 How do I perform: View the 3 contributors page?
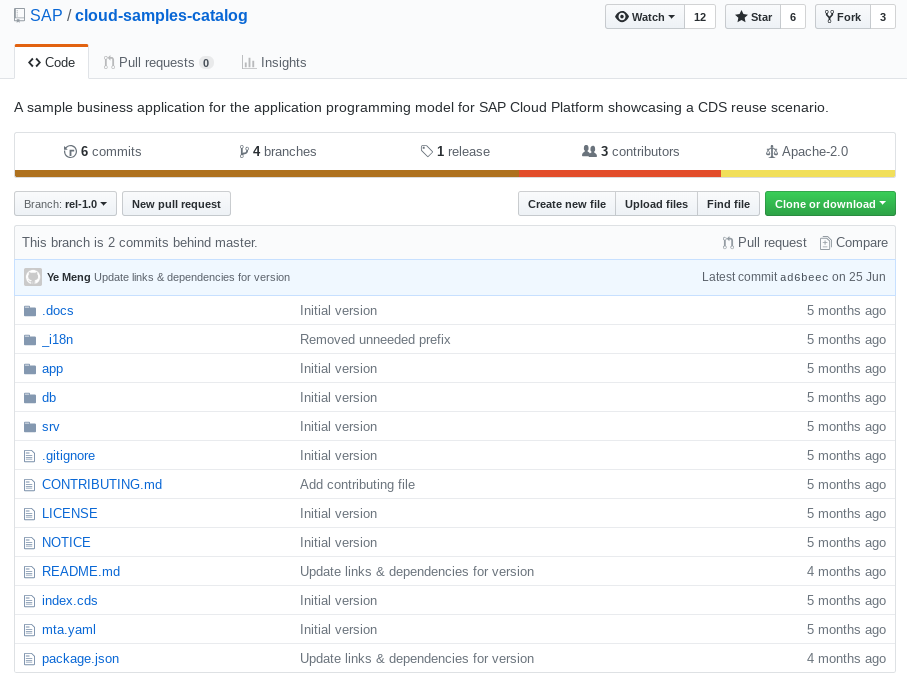pos(631,152)
